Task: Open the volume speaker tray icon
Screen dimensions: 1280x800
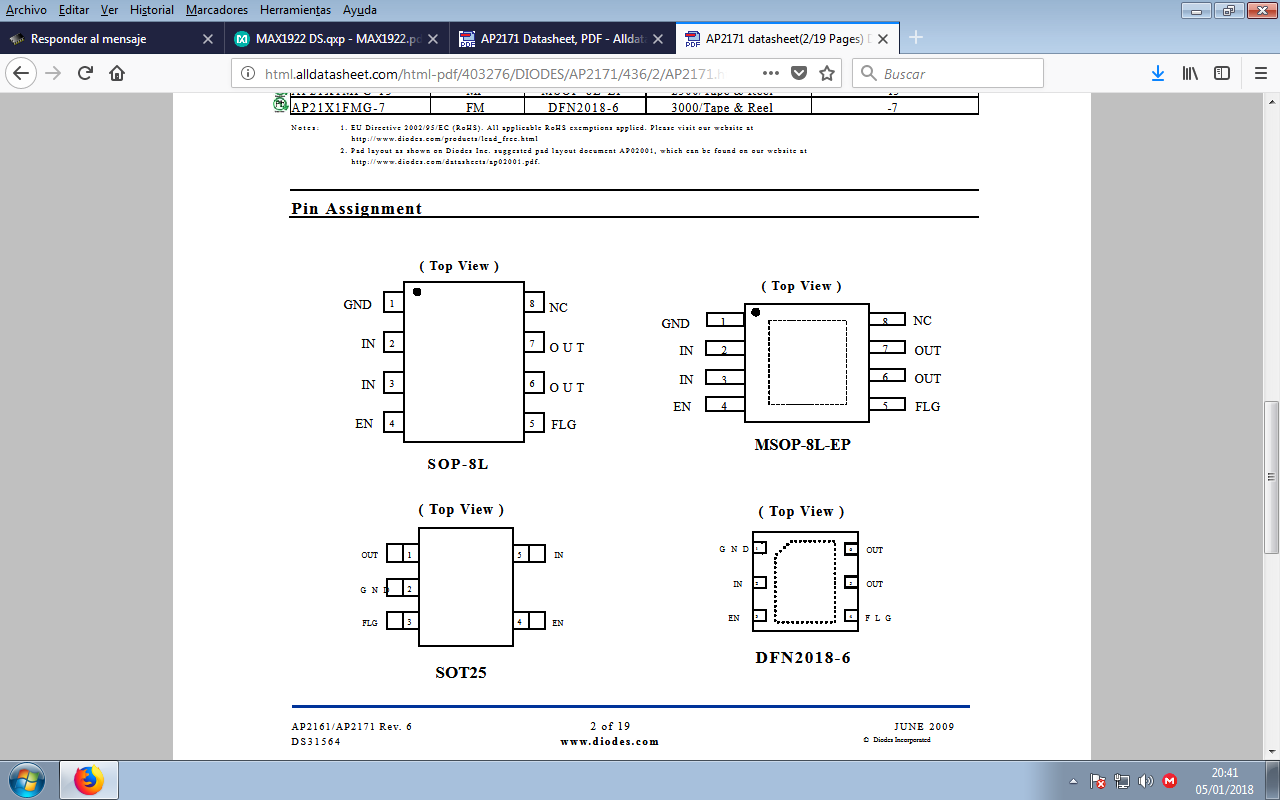Action: pos(1146,781)
